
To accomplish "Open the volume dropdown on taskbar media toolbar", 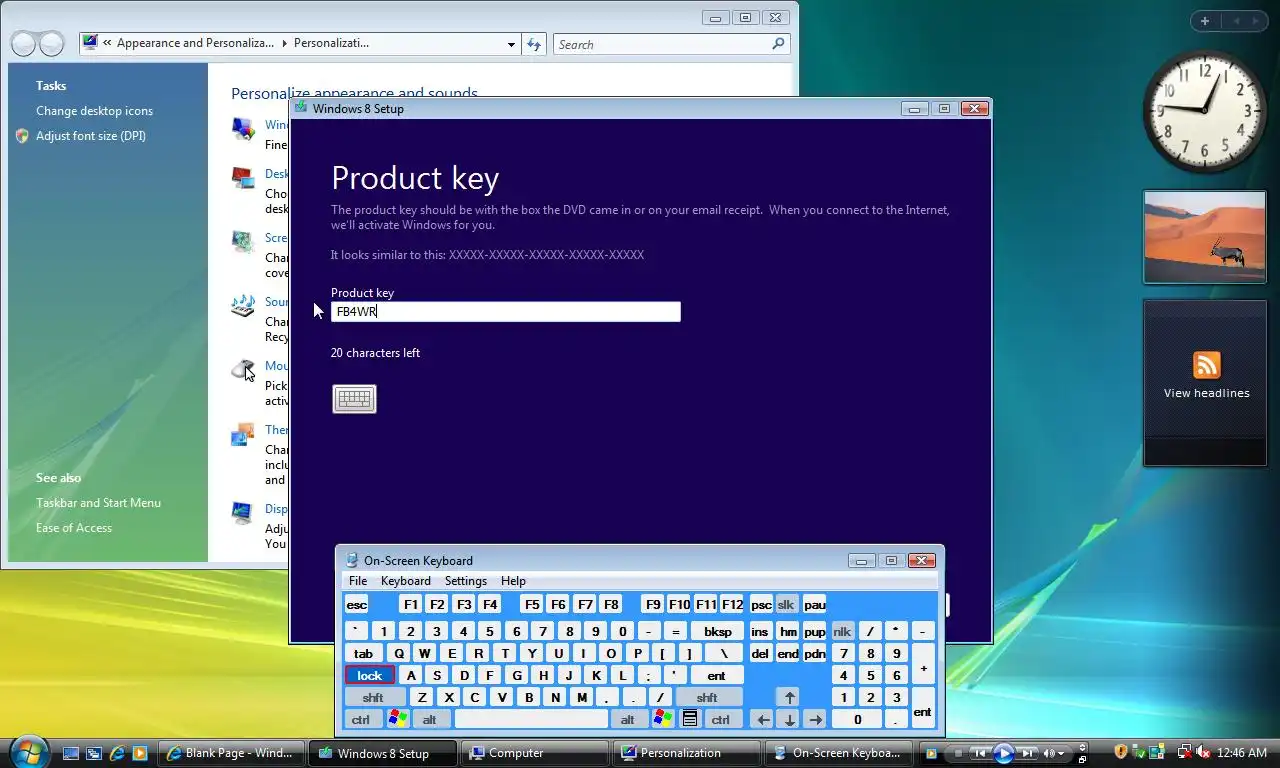I will (1060, 753).
